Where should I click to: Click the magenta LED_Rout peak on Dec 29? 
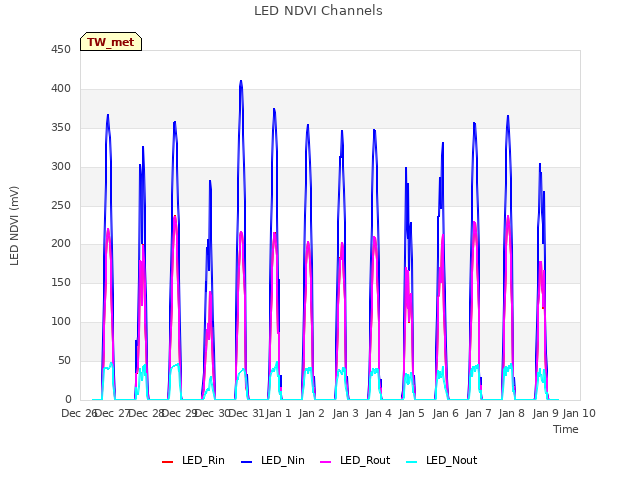click(x=175, y=216)
